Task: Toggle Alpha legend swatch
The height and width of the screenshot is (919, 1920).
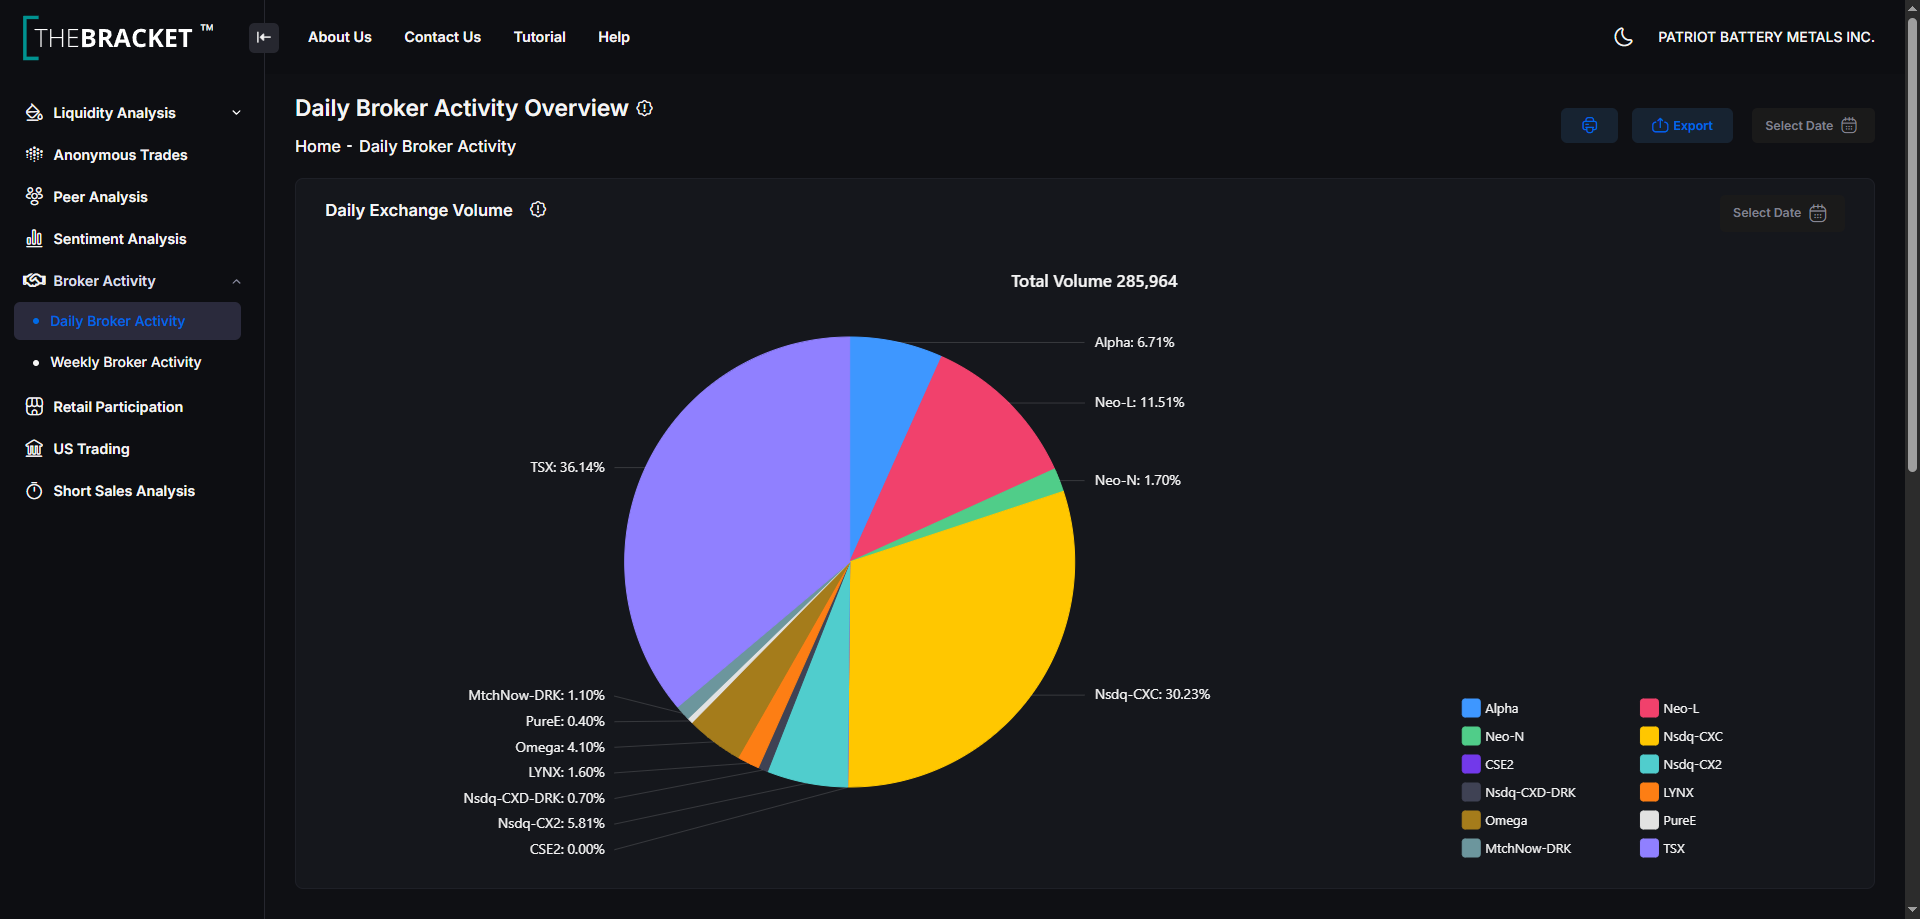Action: click(1471, 708)
